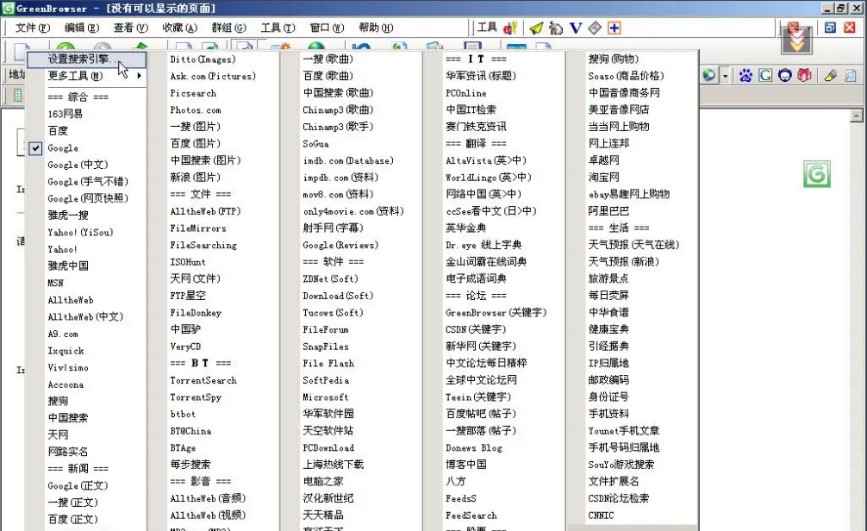Click the blue plus icon in toolbar
The width and height of the screenshot is (867, 531).
coord(614,28)
